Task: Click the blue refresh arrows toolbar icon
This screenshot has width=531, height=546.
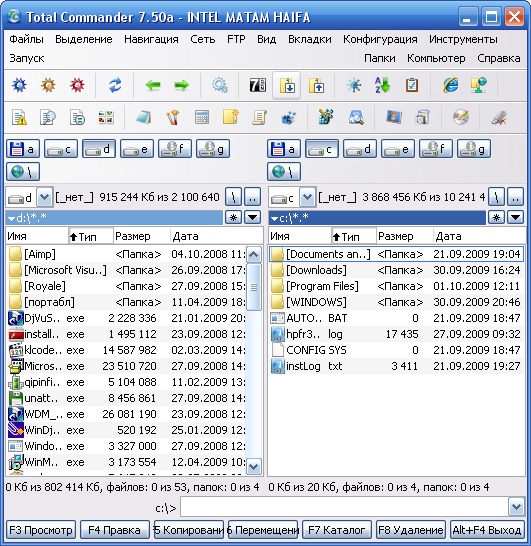Action: (x=115, y=85)
